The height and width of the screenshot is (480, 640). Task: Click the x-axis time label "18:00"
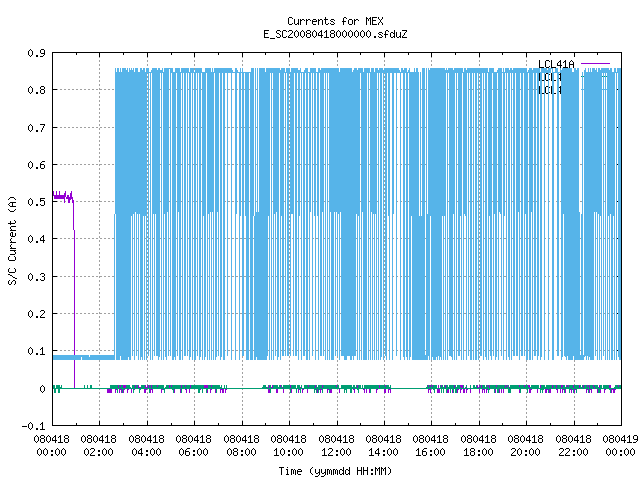click(478, 452)
